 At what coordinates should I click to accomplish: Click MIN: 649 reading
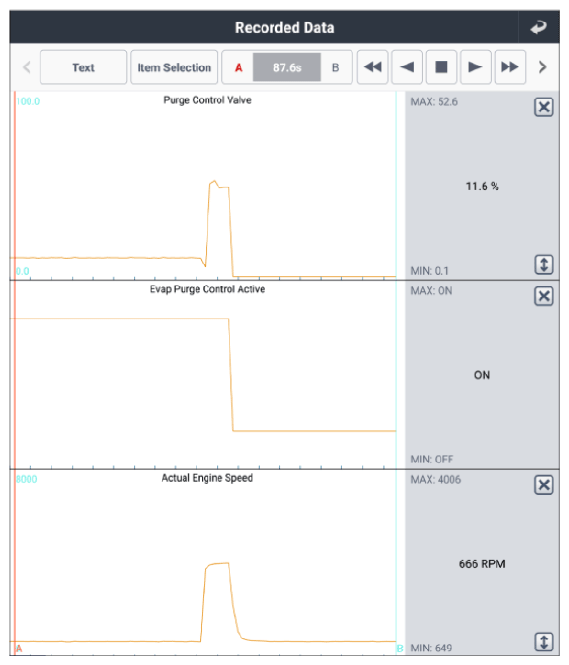[x=431, y=648]
